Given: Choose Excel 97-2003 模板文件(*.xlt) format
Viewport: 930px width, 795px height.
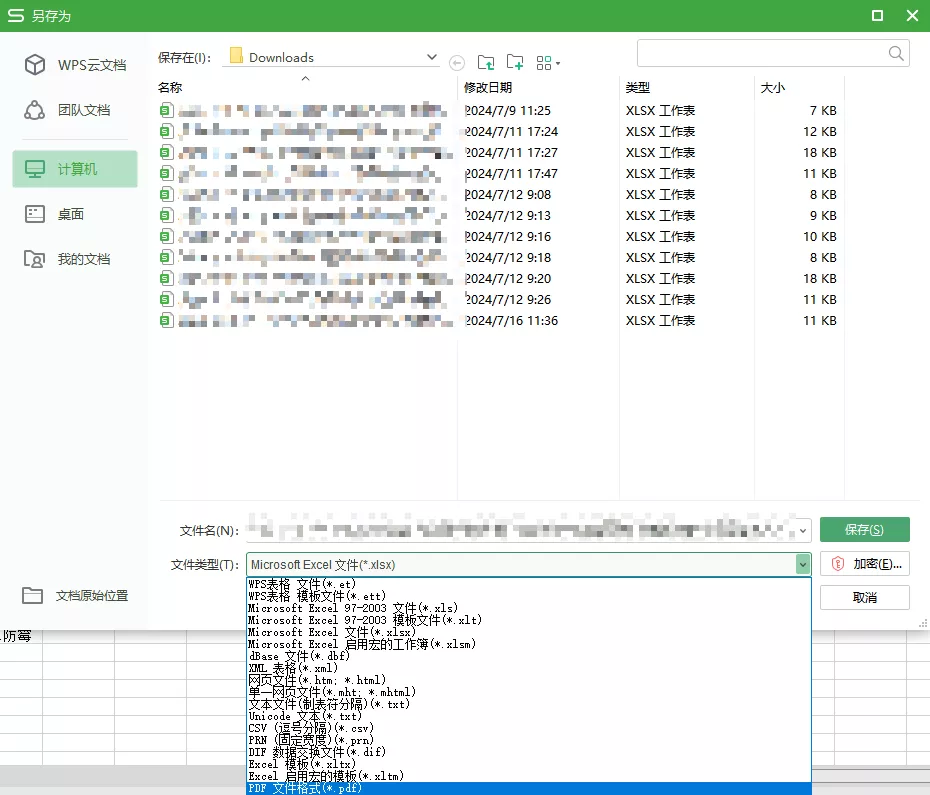Looking at the screenshot, I should click(365, 620).
